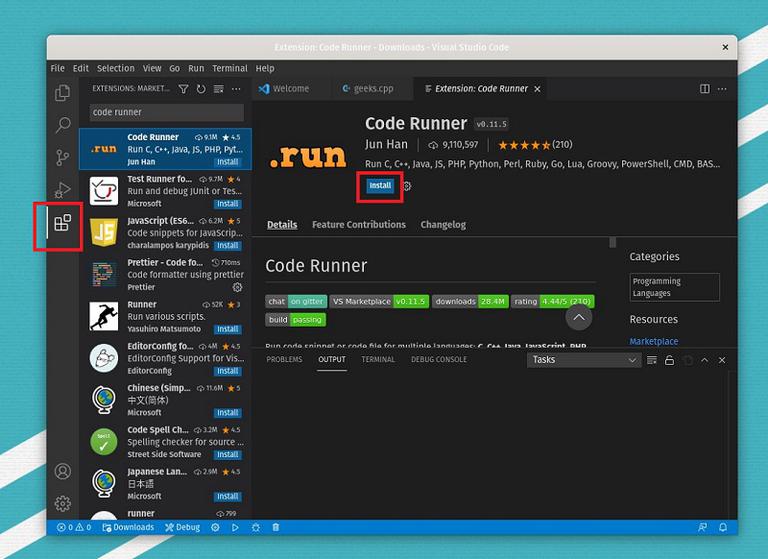Viewport: 768px width, 559px height.
Task: Open the Changelog tab
Action: (443, 224)
